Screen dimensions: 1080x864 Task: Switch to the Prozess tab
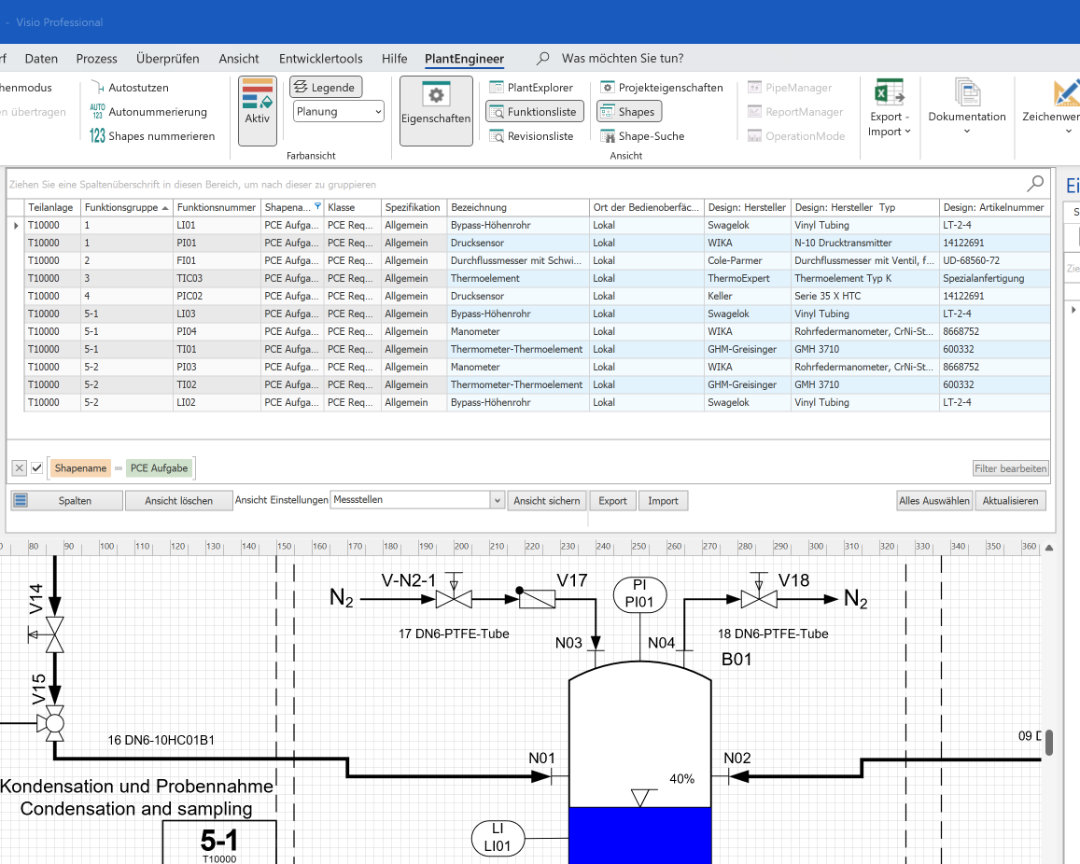point(96,59)
